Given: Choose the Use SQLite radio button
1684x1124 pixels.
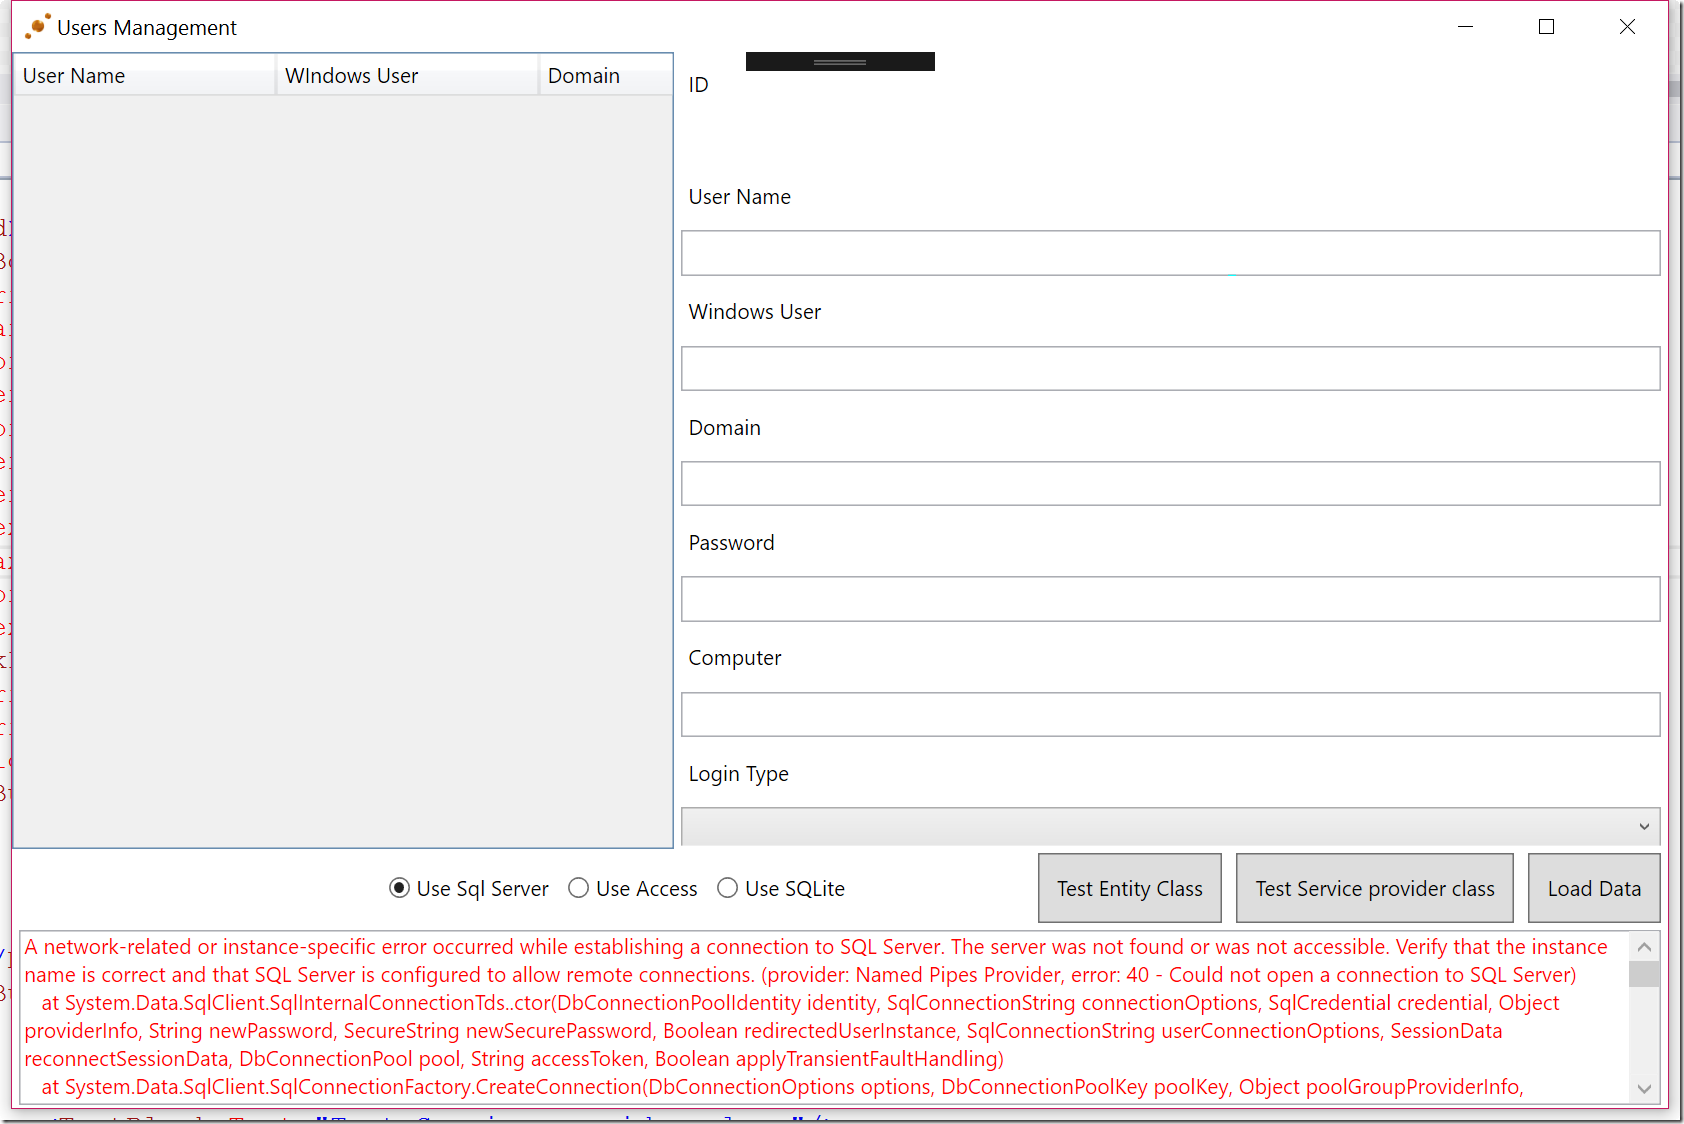Looking at the screenshot, I should tap(728, 888).
